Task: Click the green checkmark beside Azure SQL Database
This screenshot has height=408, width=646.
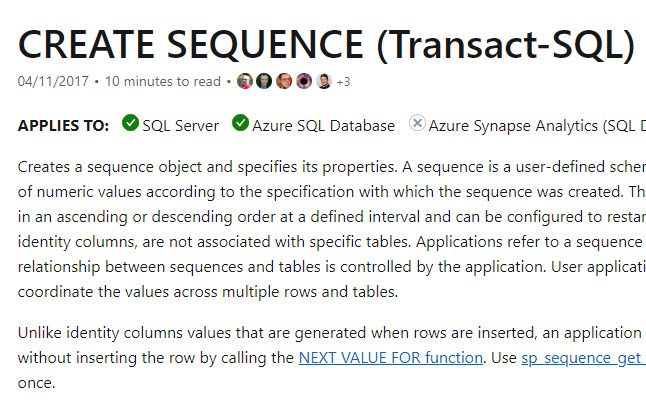Action: pos(240,123)
